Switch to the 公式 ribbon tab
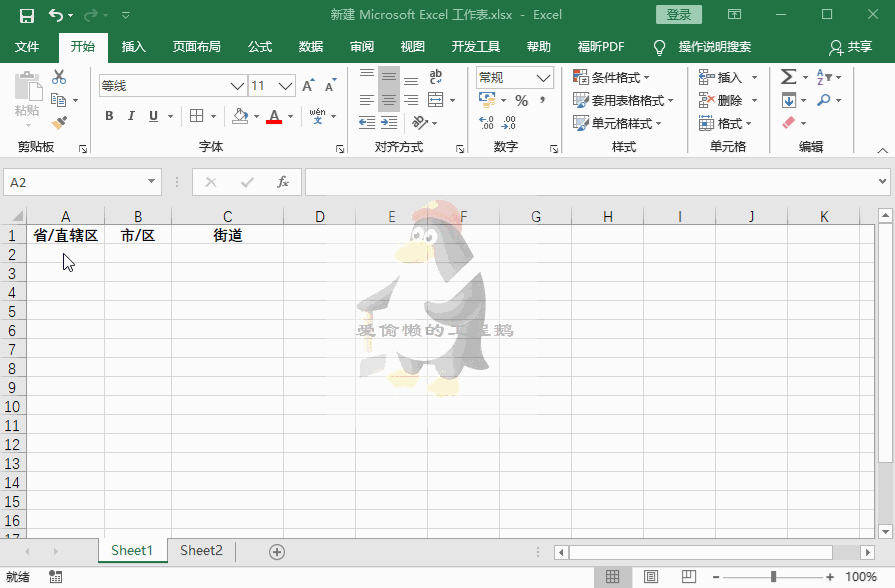Screen dimensions: 895x588 pyautogui.click(x=260, y=47)
